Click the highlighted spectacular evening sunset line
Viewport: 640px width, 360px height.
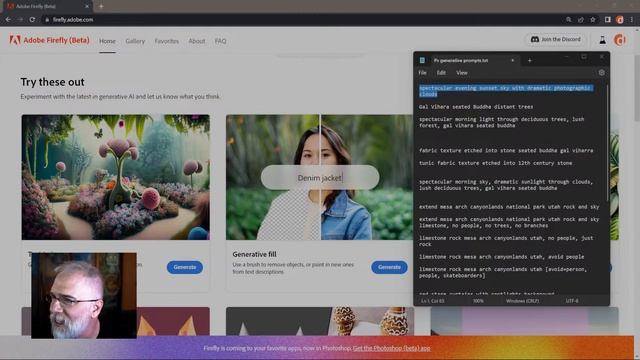click(505, 91)
